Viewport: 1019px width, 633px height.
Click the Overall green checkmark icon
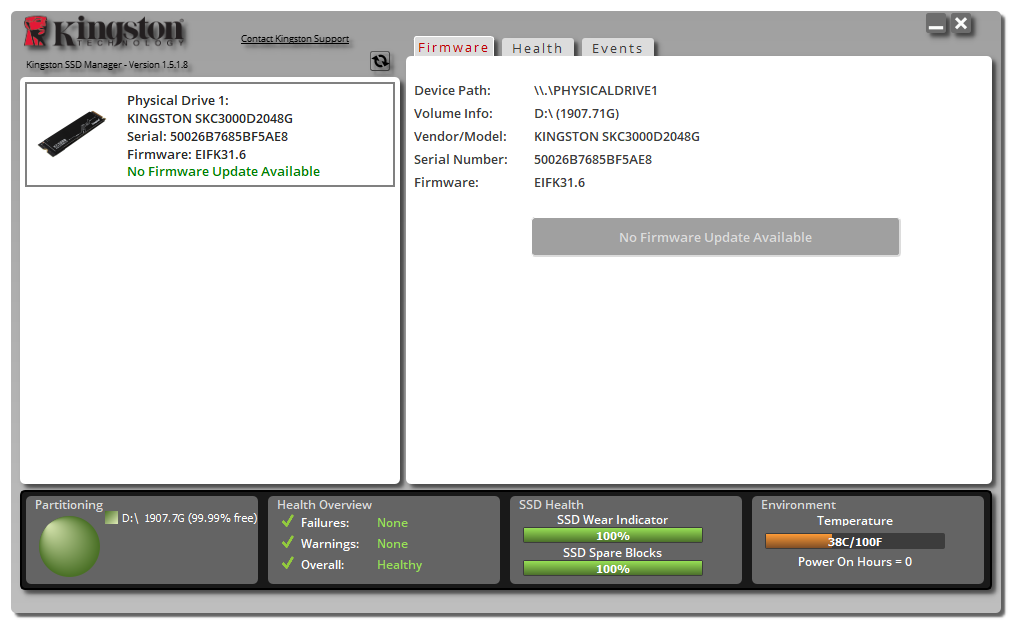(288, 563)
